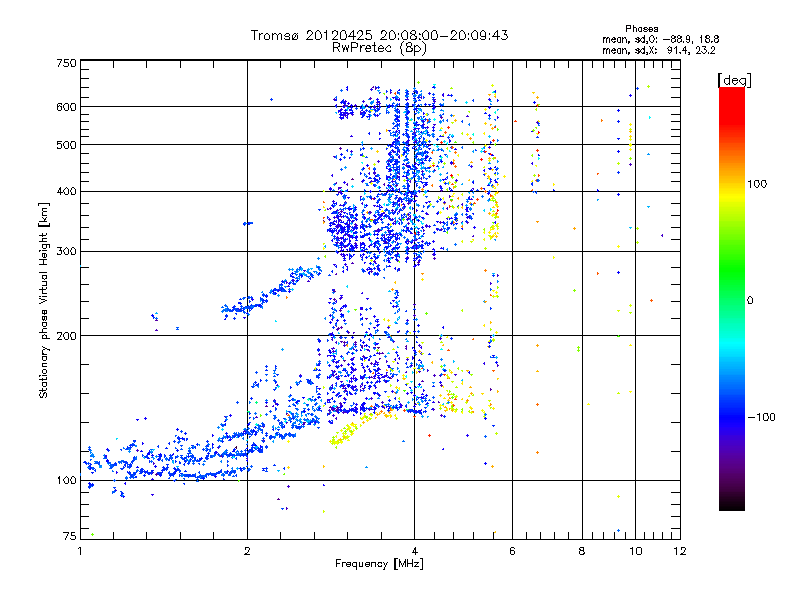Screen dimensions: 800x600
Task: Click the phase color scale bar
Action: (732, 299)
